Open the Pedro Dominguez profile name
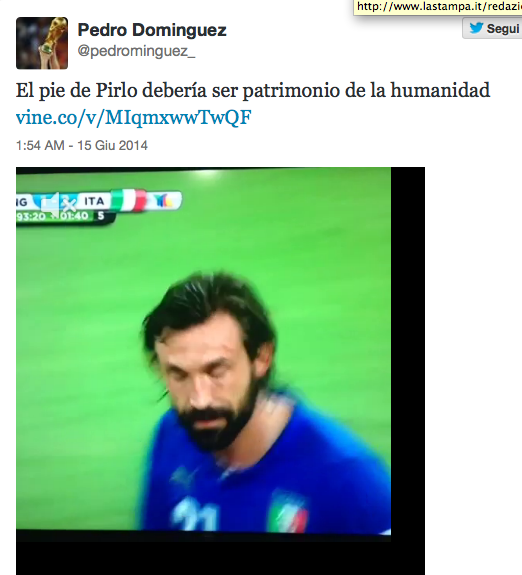This screenshot has height=575, width=522. coord(152,30)
